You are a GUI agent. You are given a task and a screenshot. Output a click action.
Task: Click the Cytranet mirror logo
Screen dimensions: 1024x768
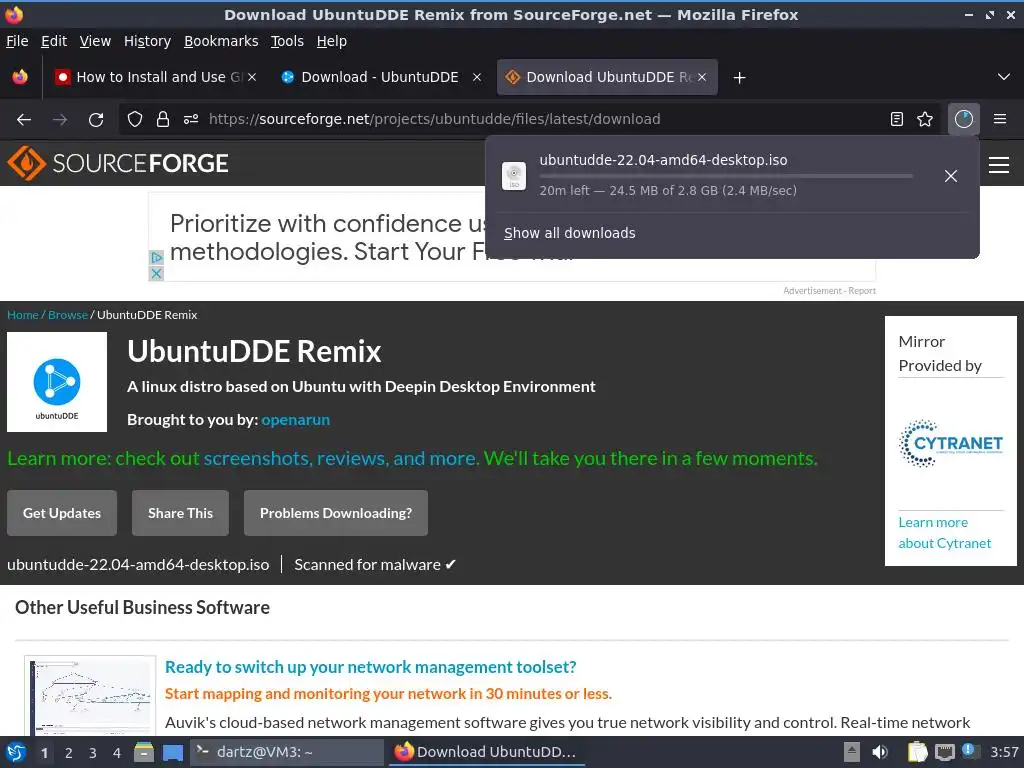pos(951,444)
